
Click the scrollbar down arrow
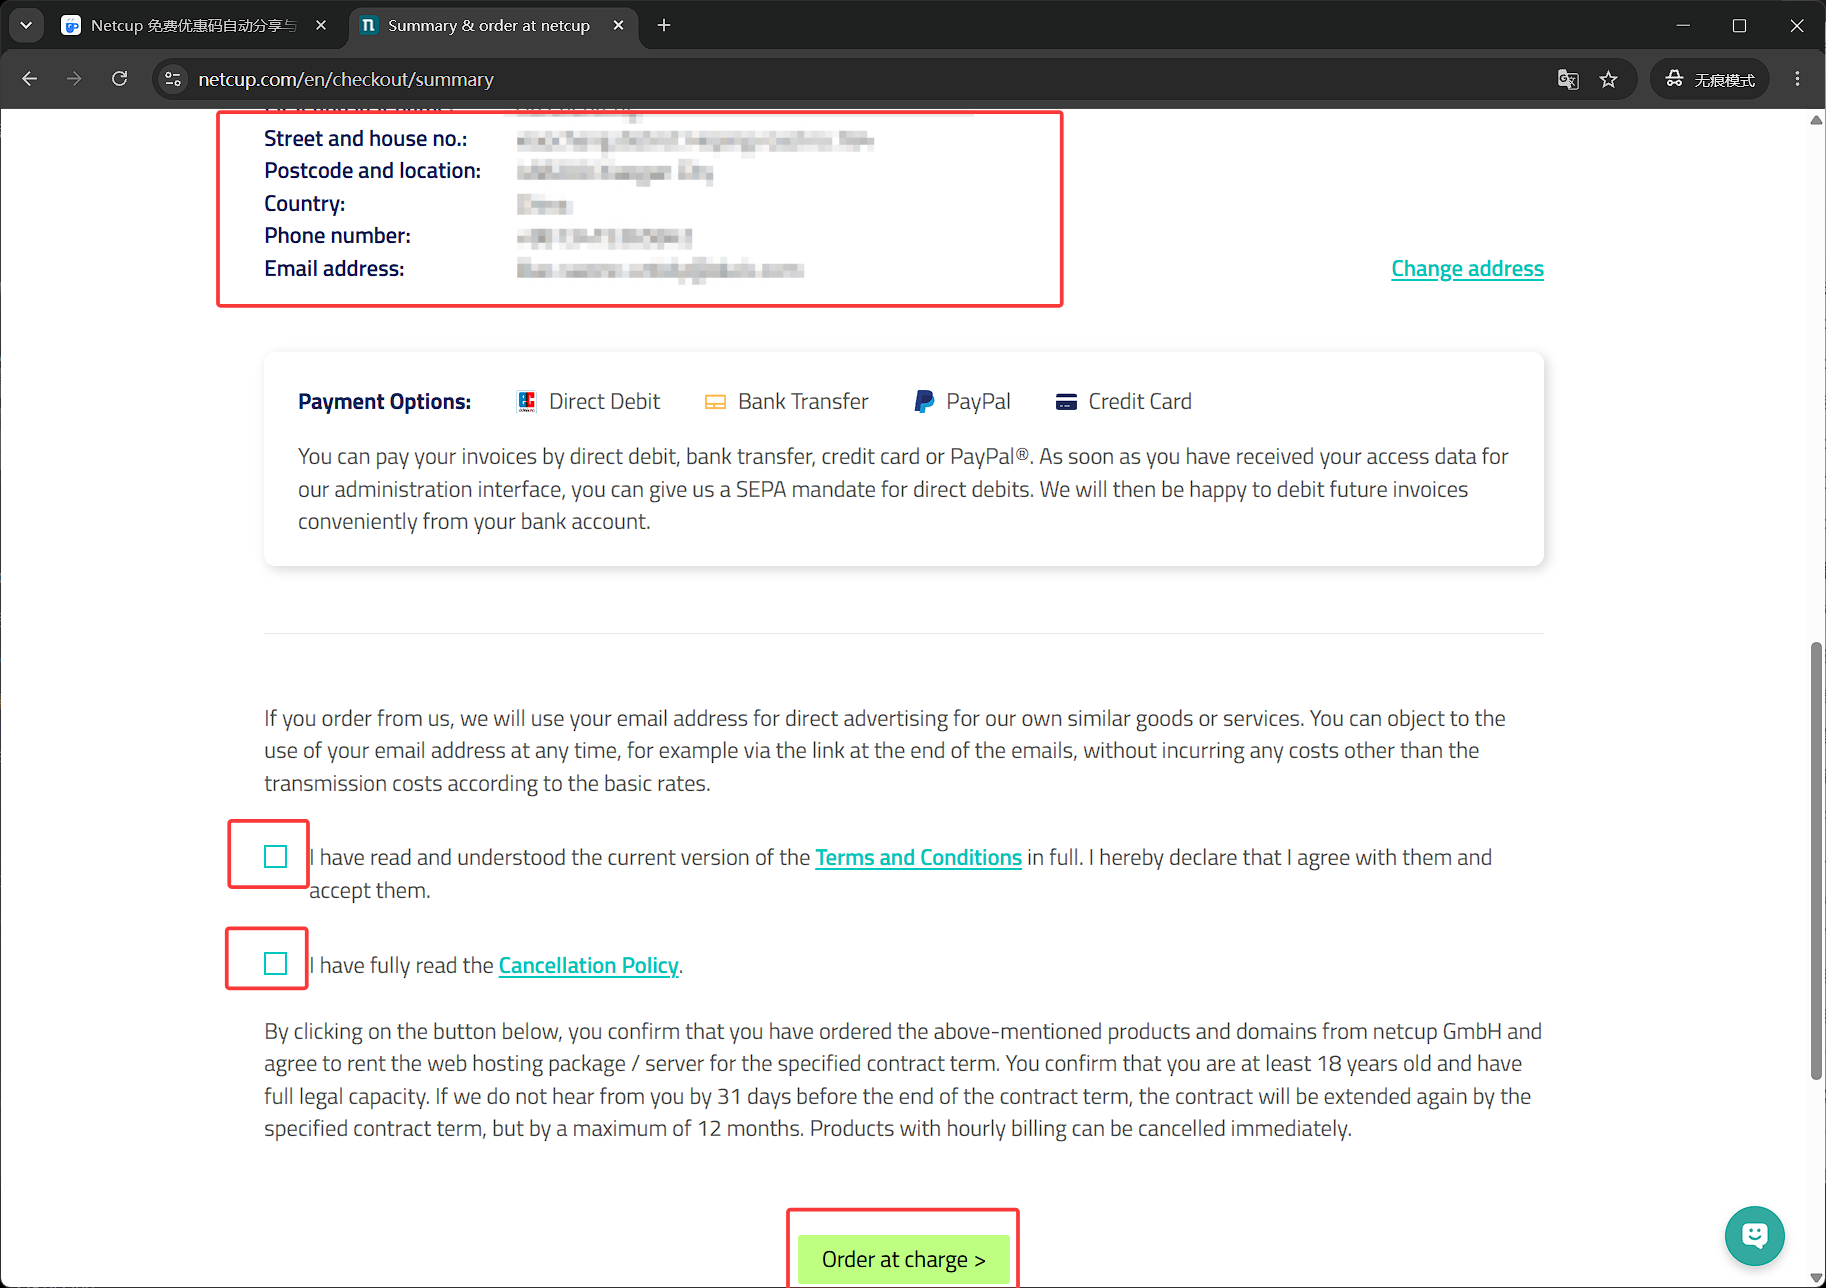1816,1278
